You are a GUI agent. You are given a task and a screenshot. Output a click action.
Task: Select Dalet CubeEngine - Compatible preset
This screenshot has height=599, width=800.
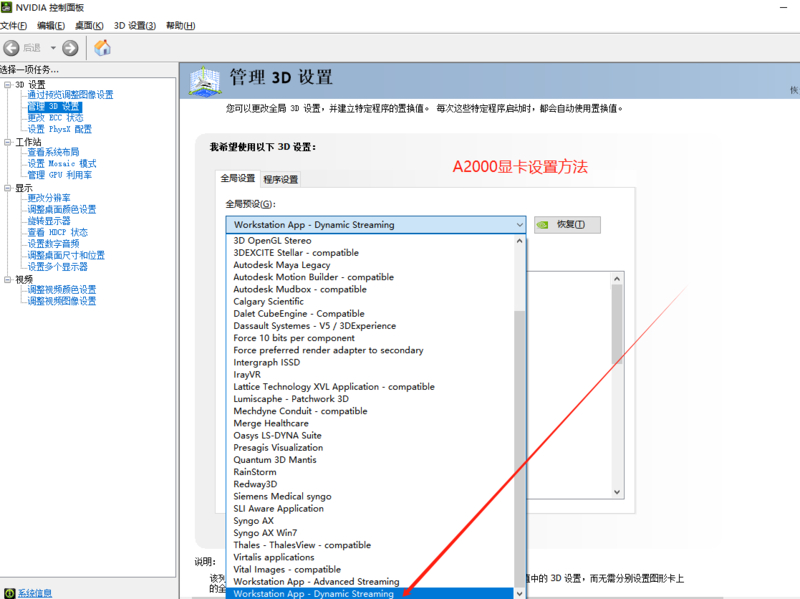(x=370, y=314)
